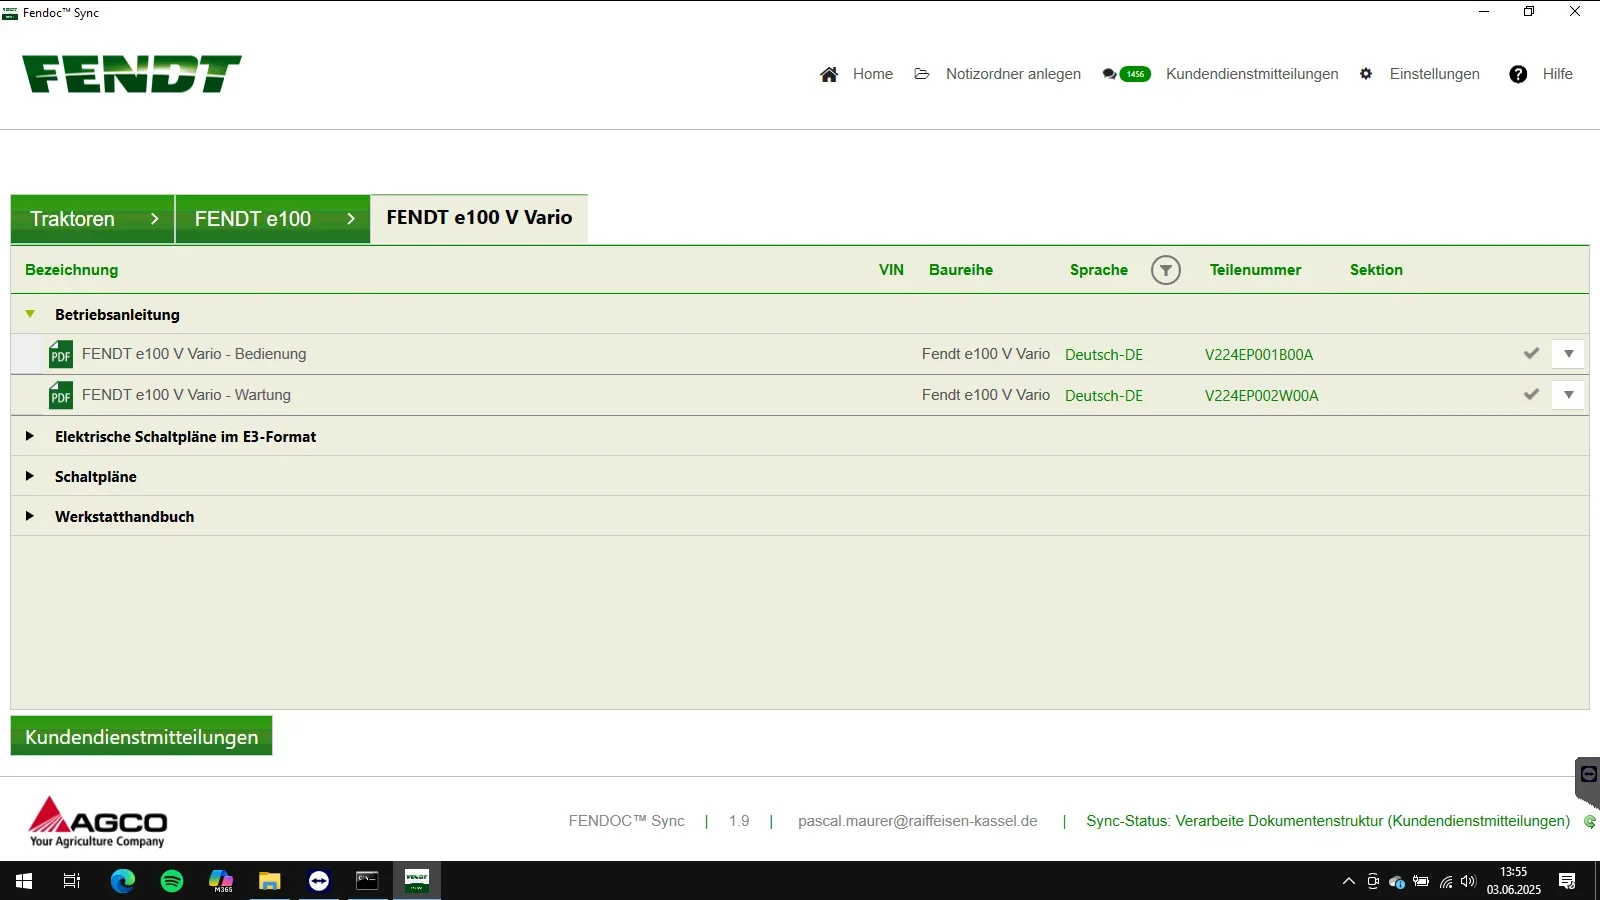Open the Windows notification center
The height and width of the screenshot is (900, 1600).
click(1567, 881)
